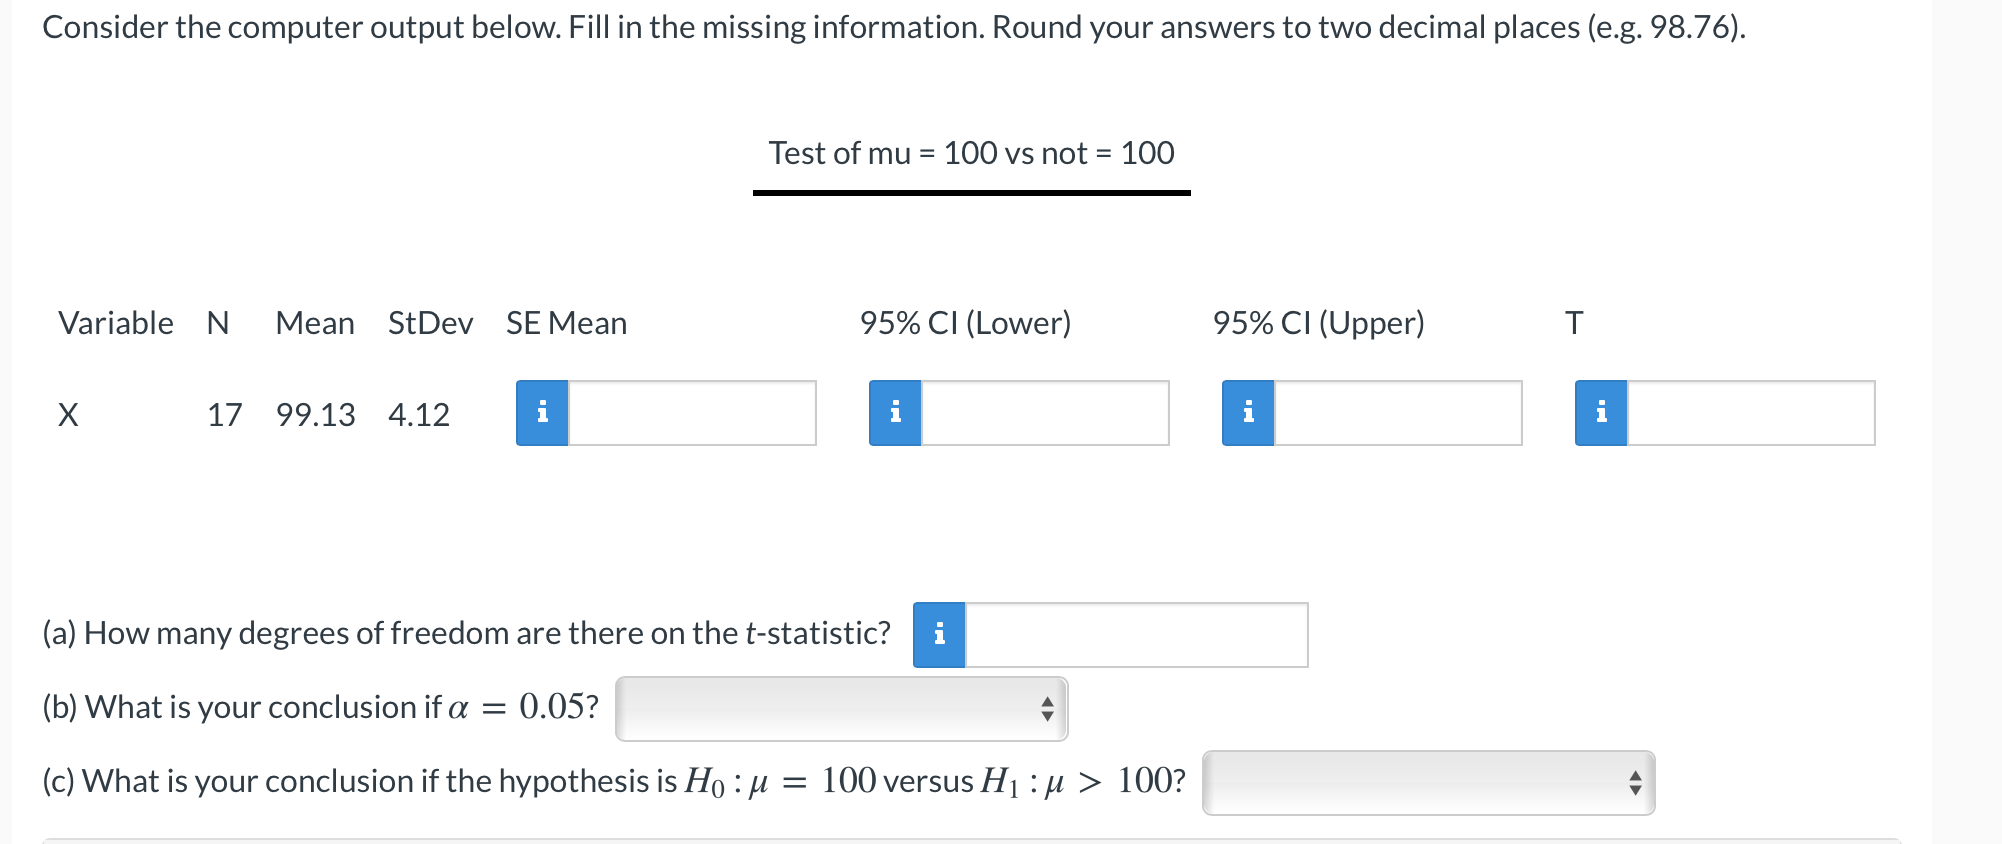Click the info icon beside SE Mean field

[544, 413]
